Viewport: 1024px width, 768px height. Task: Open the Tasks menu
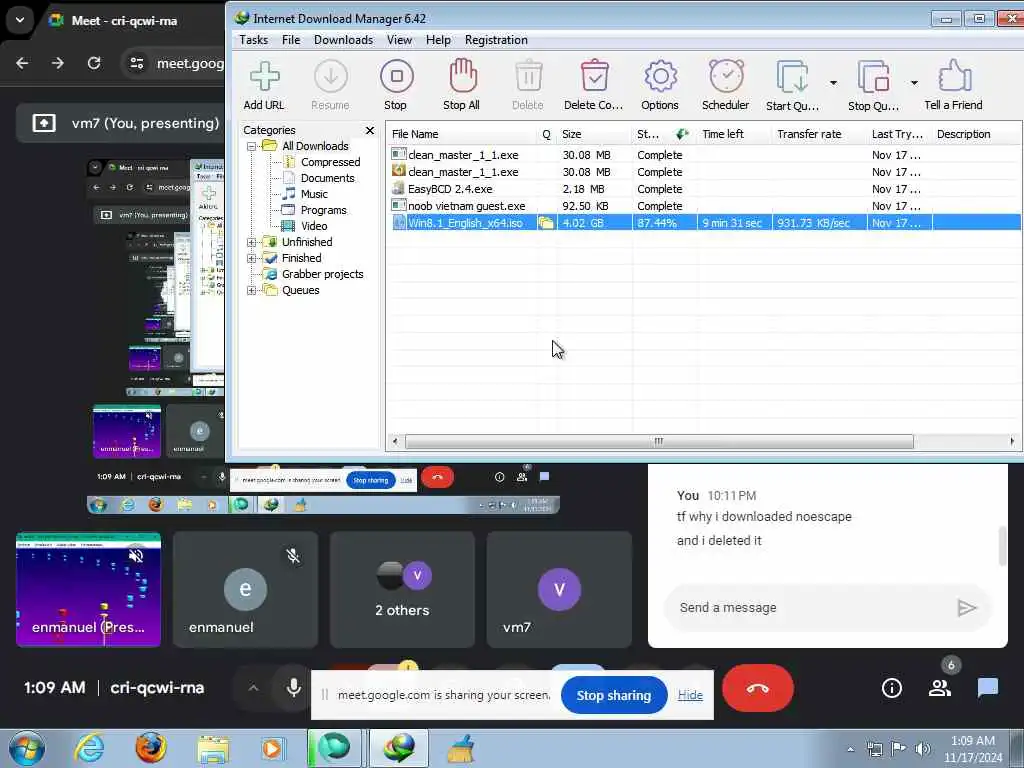pyautogui.click(x=253, y=40)
